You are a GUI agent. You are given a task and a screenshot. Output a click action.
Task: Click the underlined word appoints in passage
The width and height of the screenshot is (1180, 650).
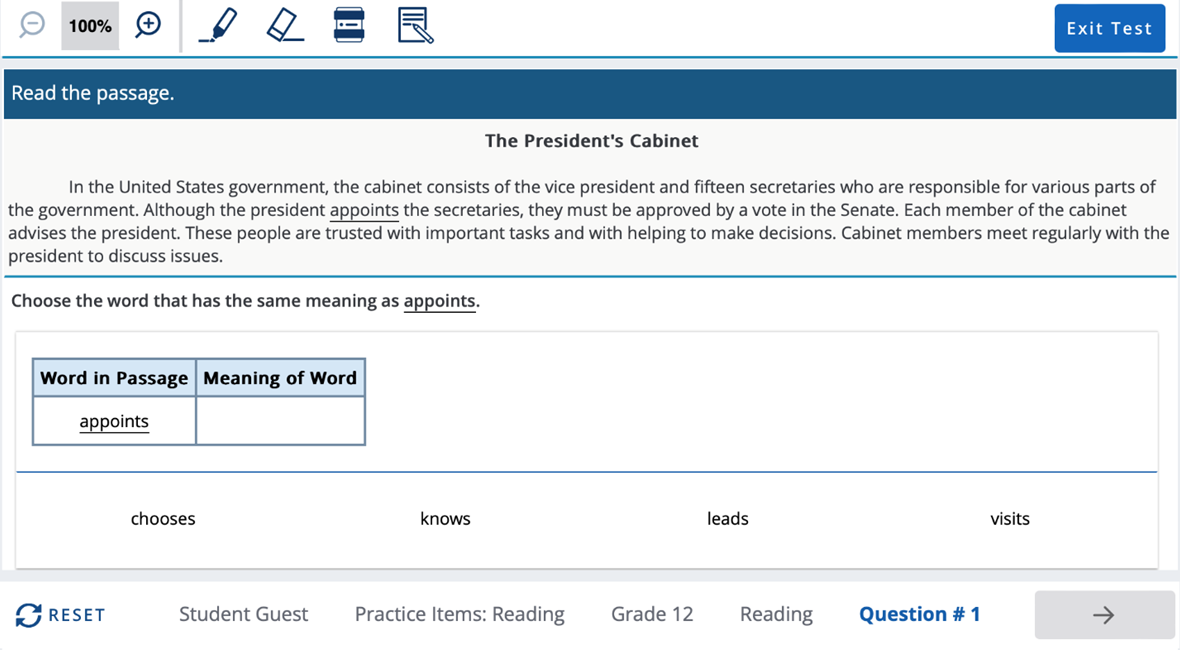click(x=364, y=210)
